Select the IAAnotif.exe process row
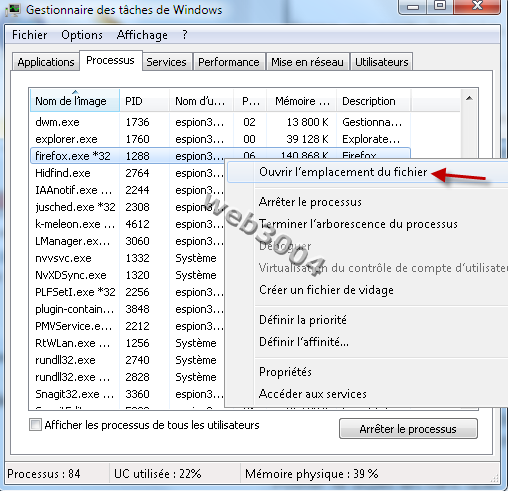The height and width of the screenshot is (491, 508). (128, 190)
